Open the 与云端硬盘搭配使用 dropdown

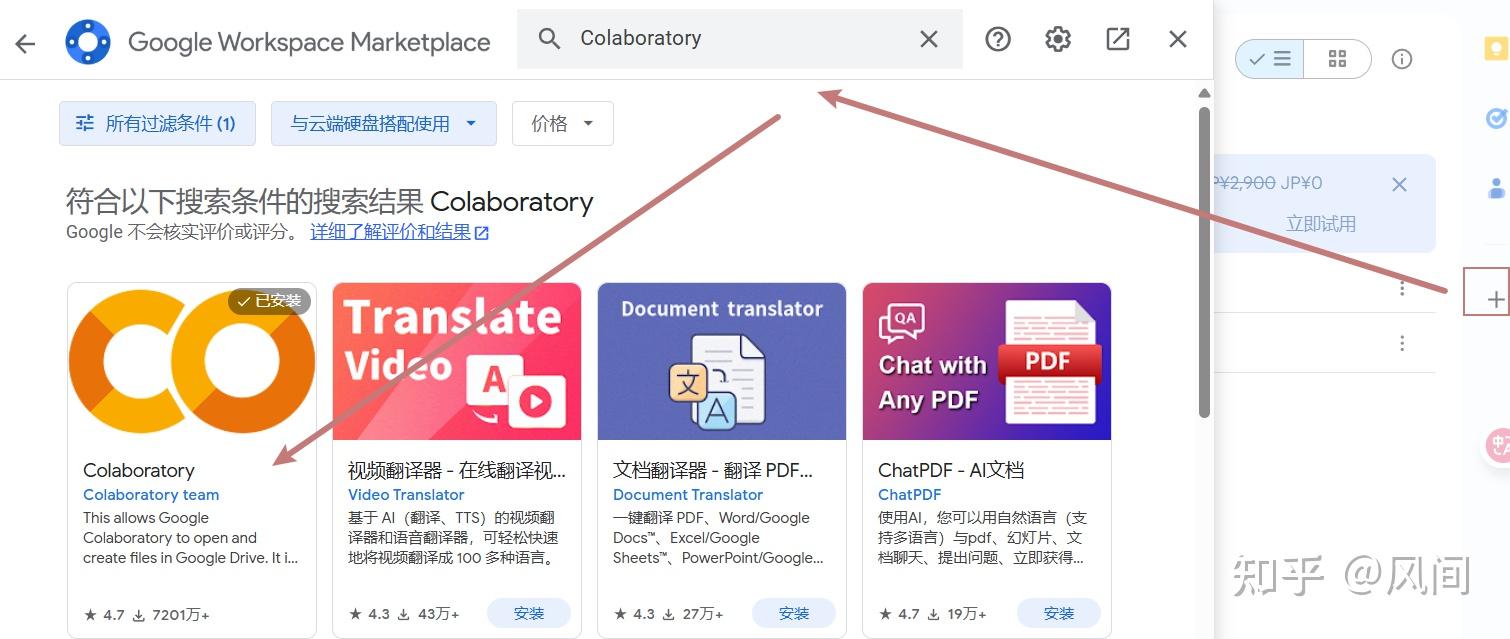383,122
